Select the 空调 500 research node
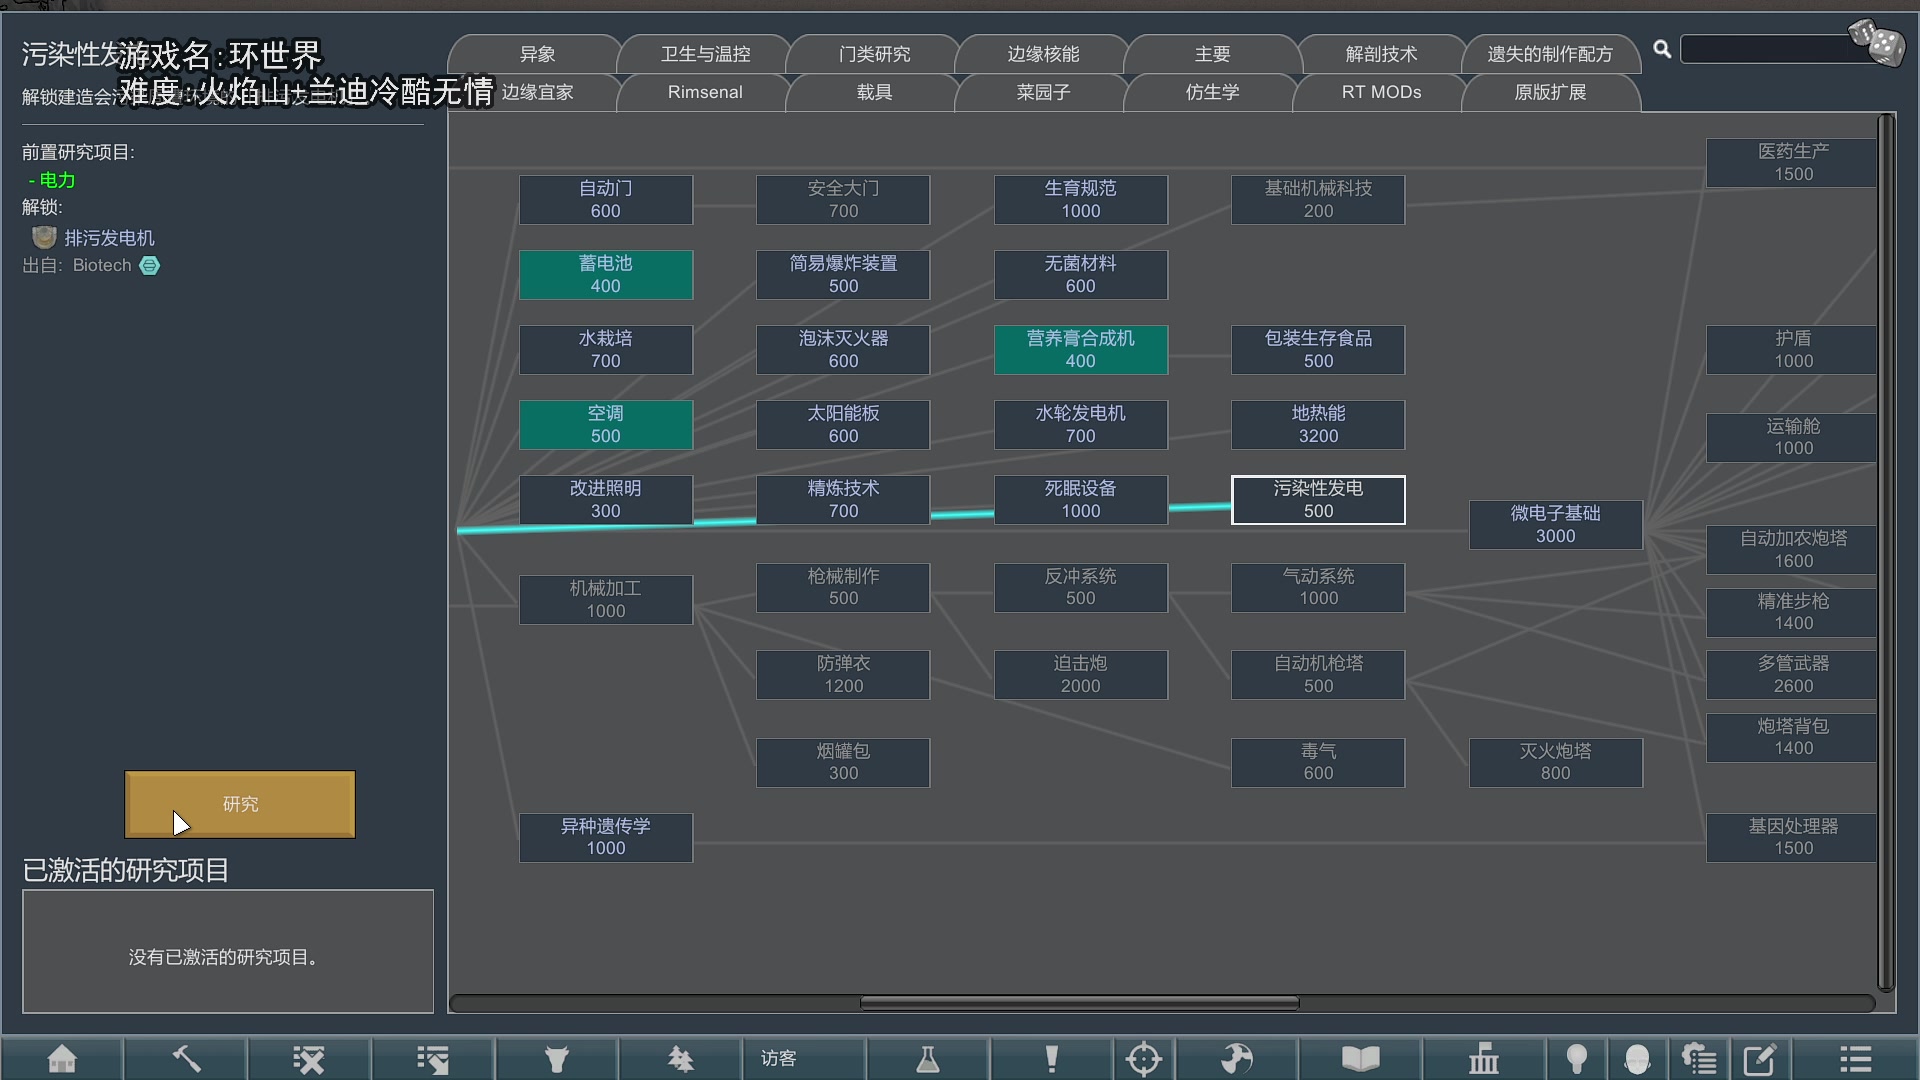The height and width of the screenshot is (1080, 1920). point(605,425)
